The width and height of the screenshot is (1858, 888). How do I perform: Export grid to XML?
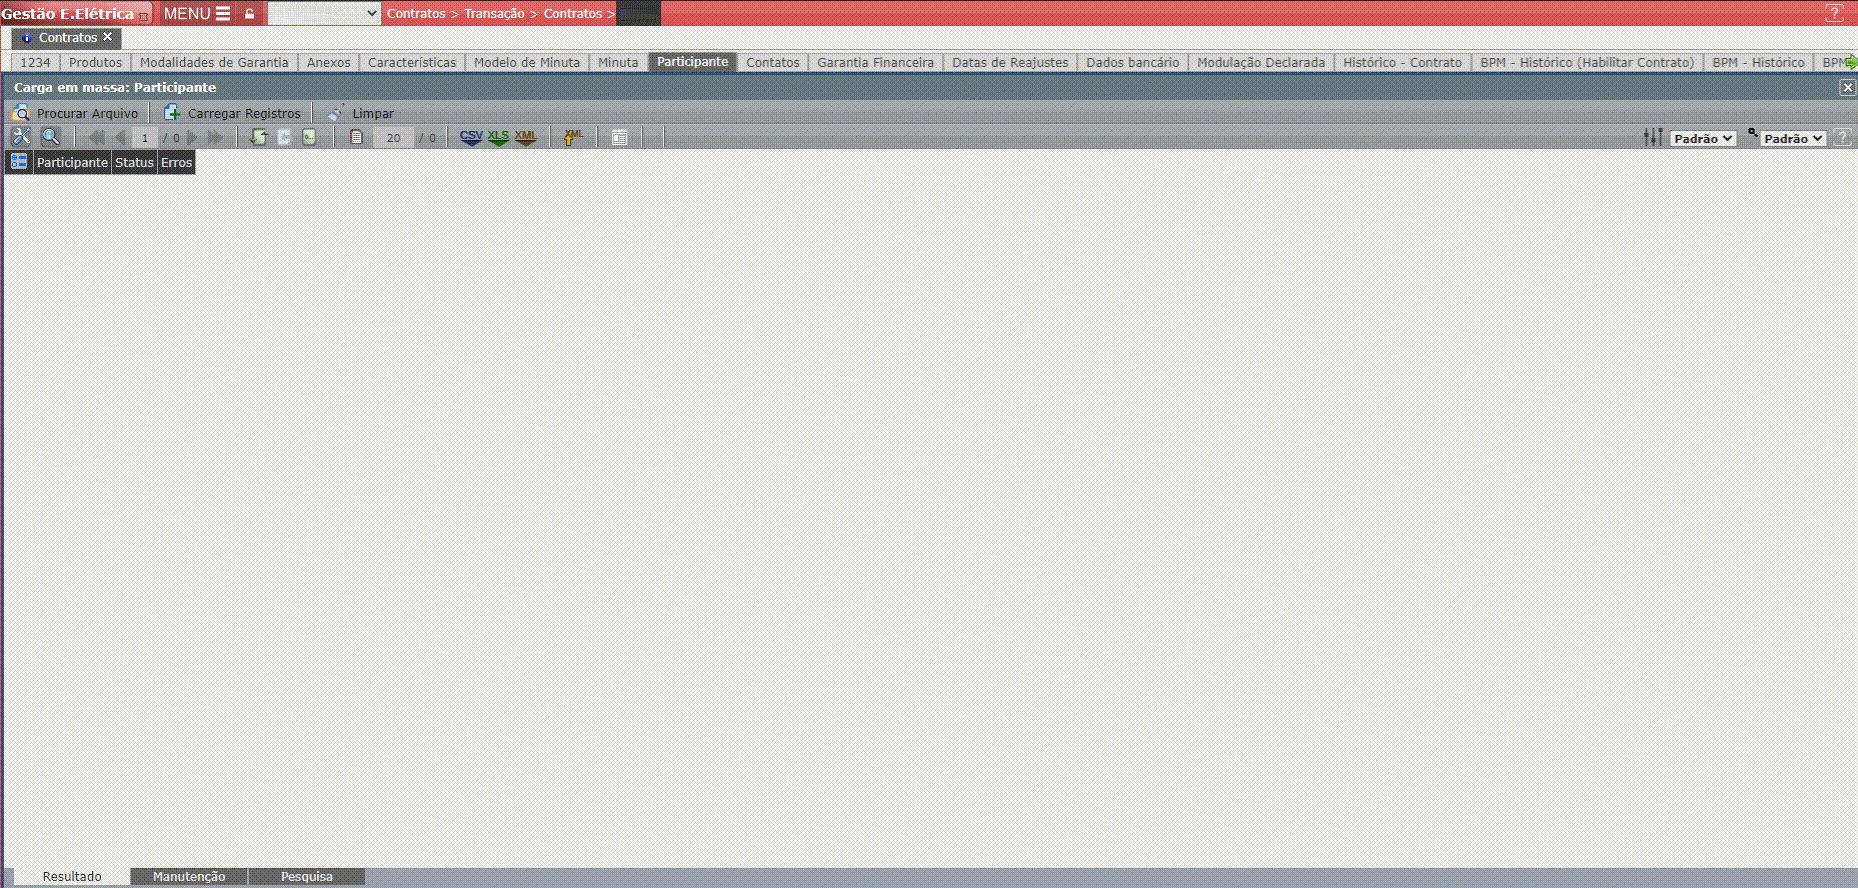point(525,137)
